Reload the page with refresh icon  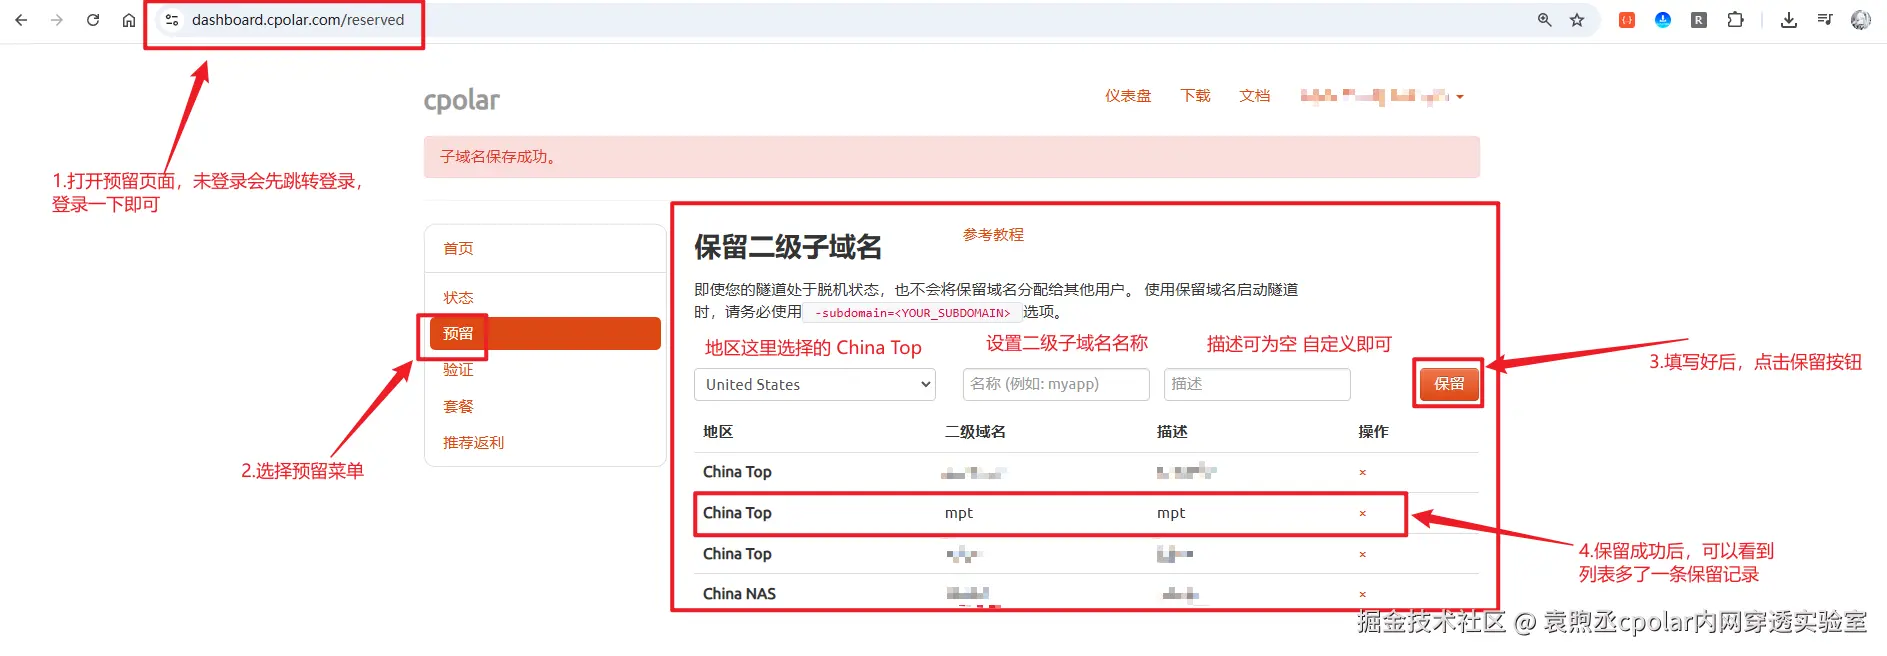click(x=93, y=20)
